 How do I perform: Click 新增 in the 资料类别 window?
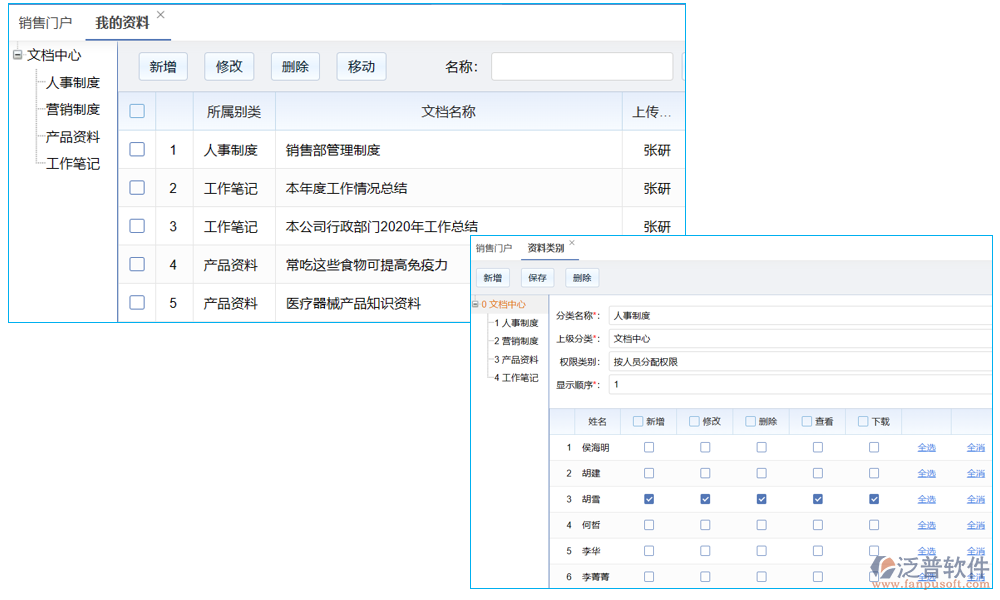492,277
